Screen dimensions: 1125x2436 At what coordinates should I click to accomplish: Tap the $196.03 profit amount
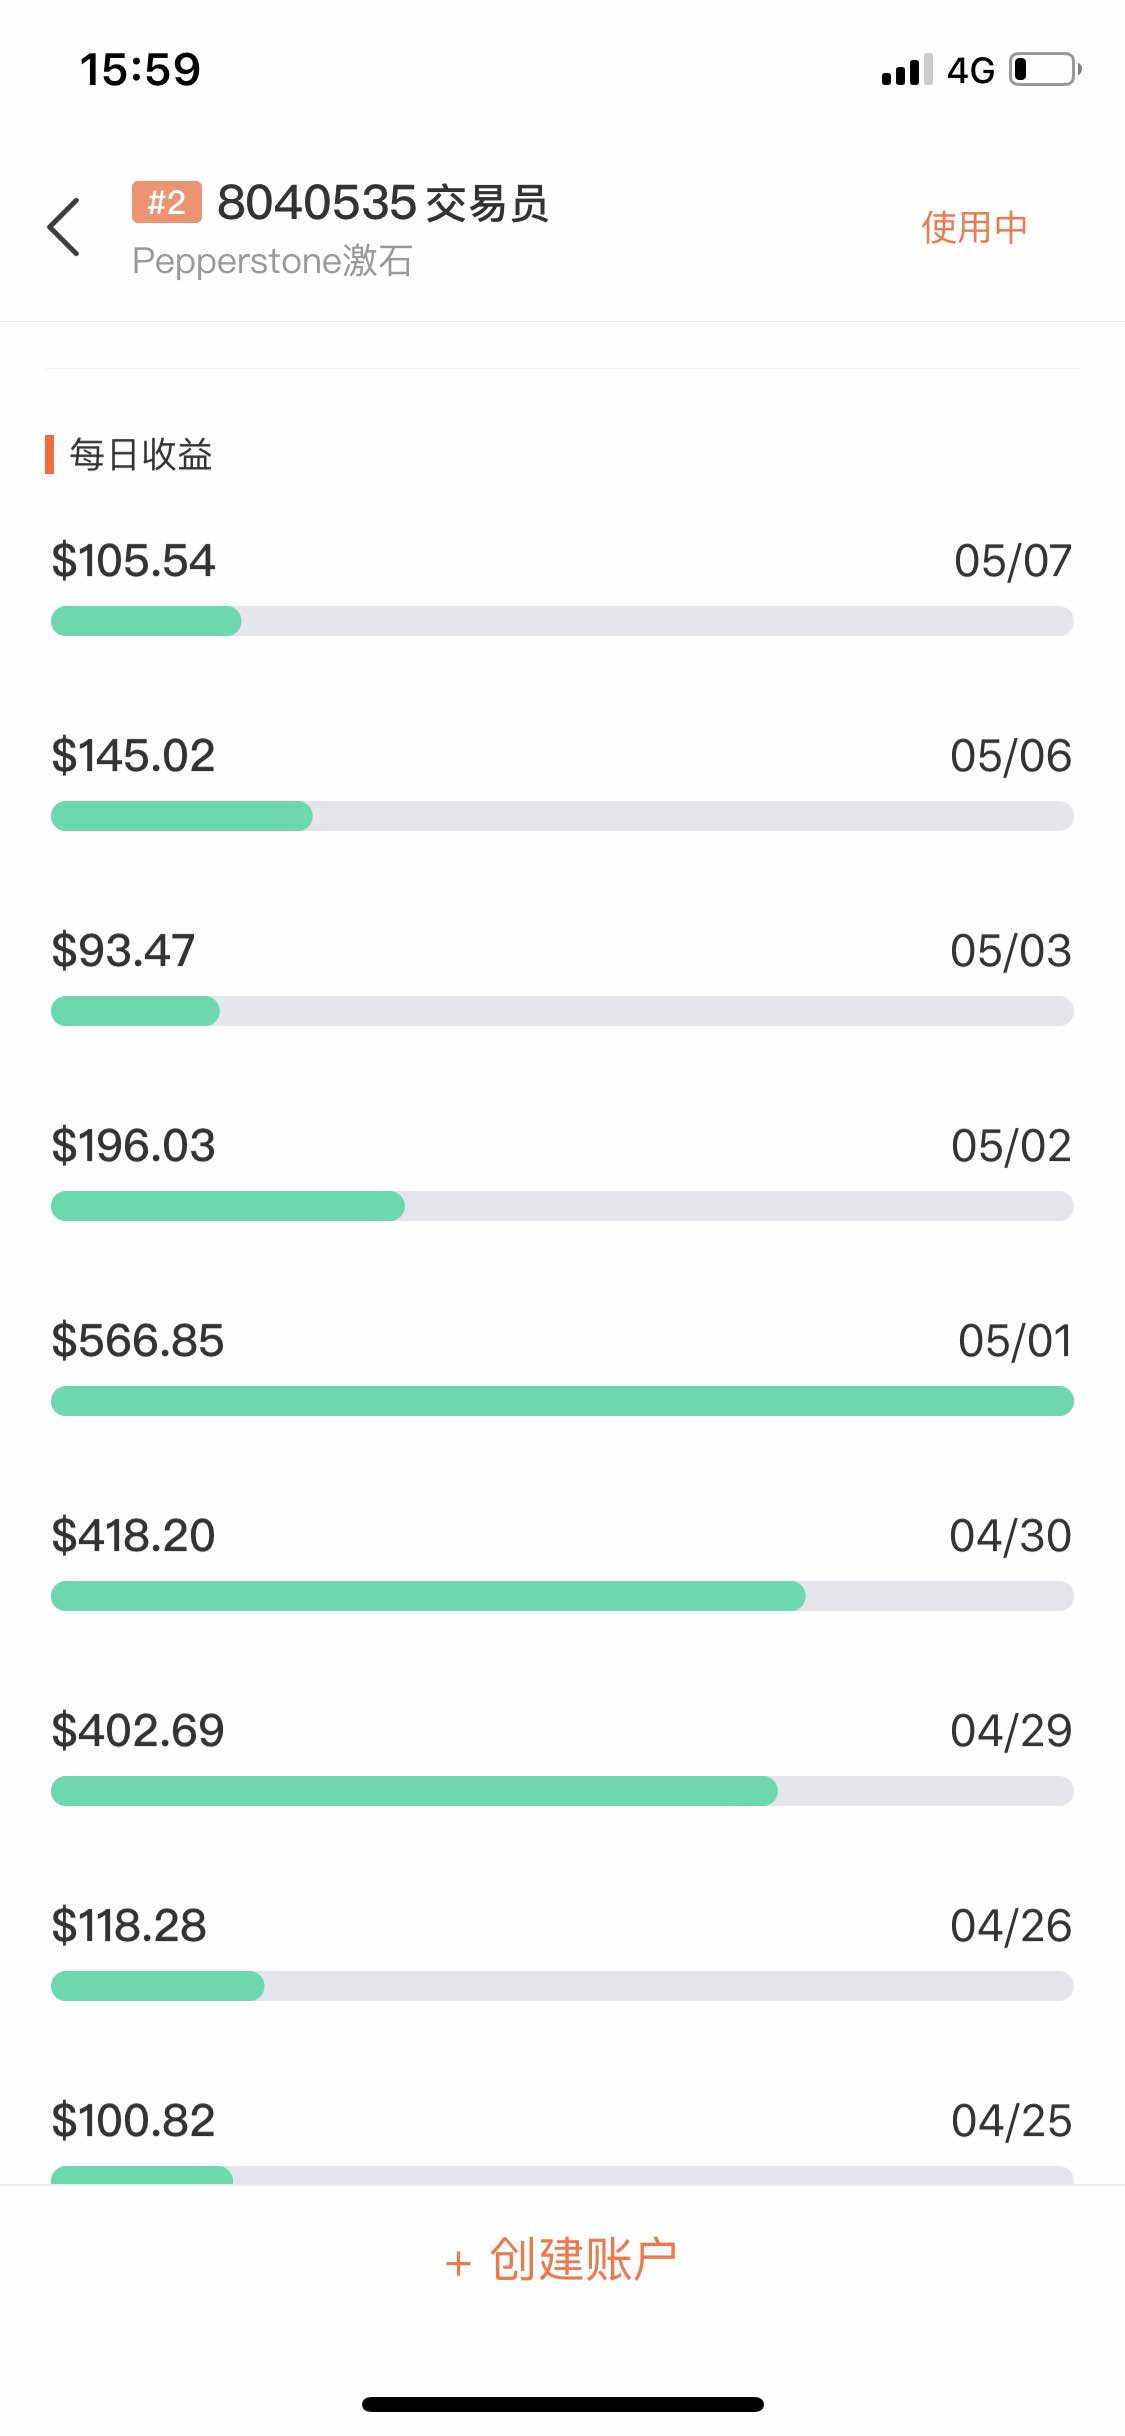(x=134, y=1146)
